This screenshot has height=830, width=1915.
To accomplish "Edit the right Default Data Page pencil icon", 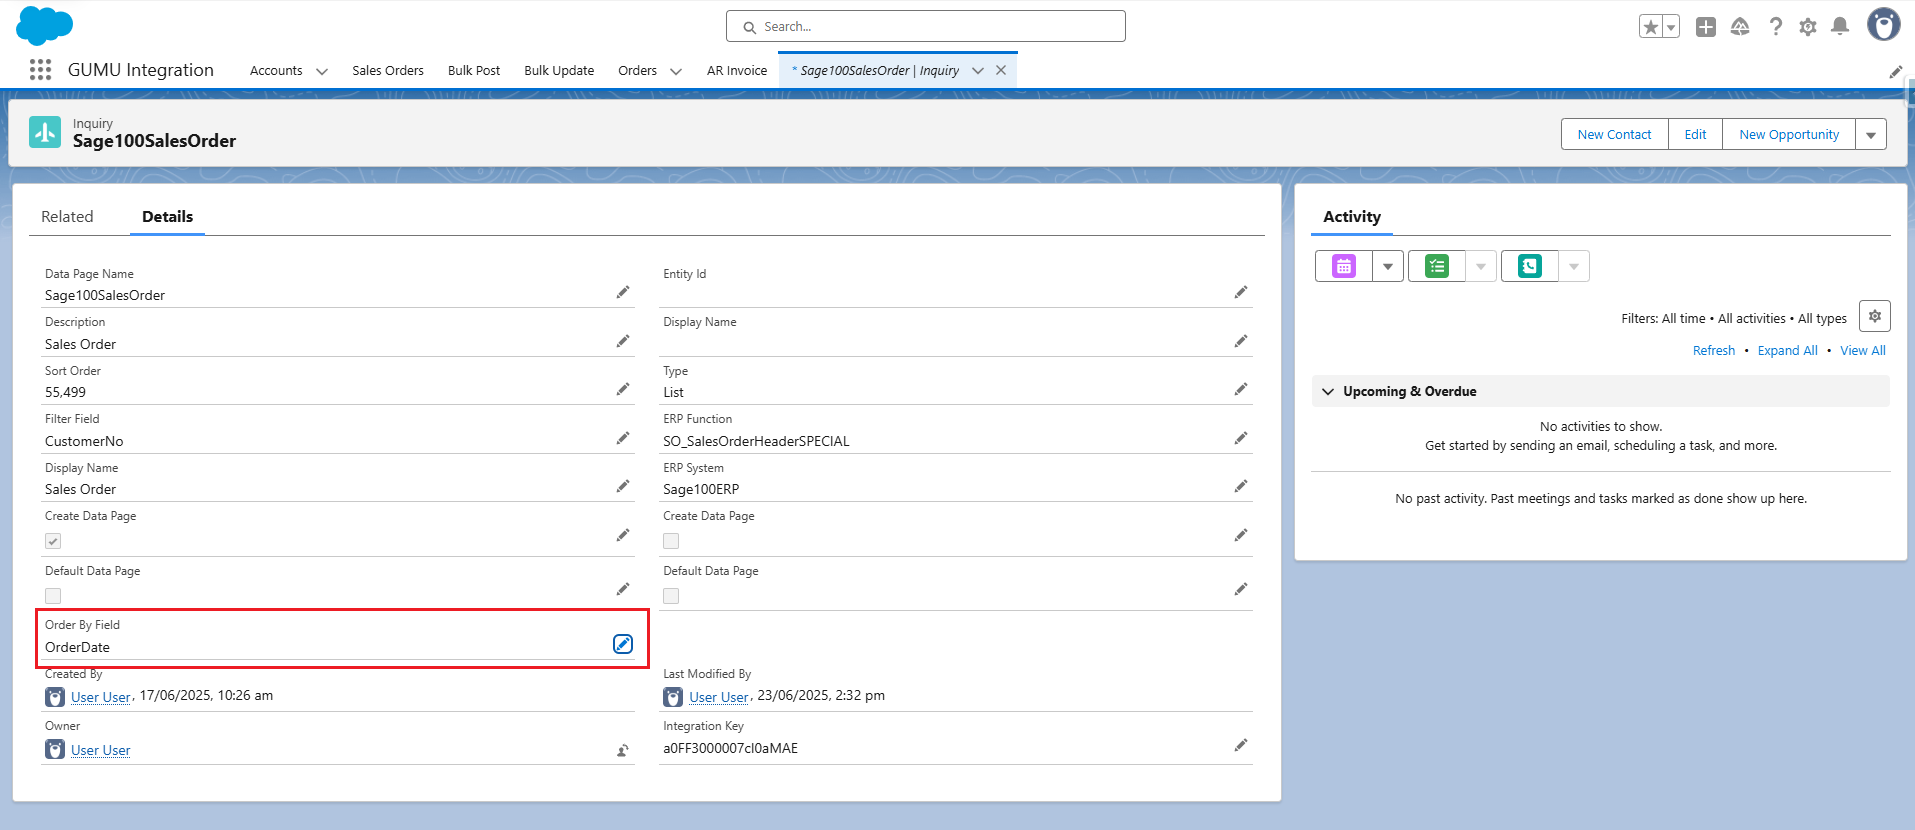I will tap(1241, 589).
